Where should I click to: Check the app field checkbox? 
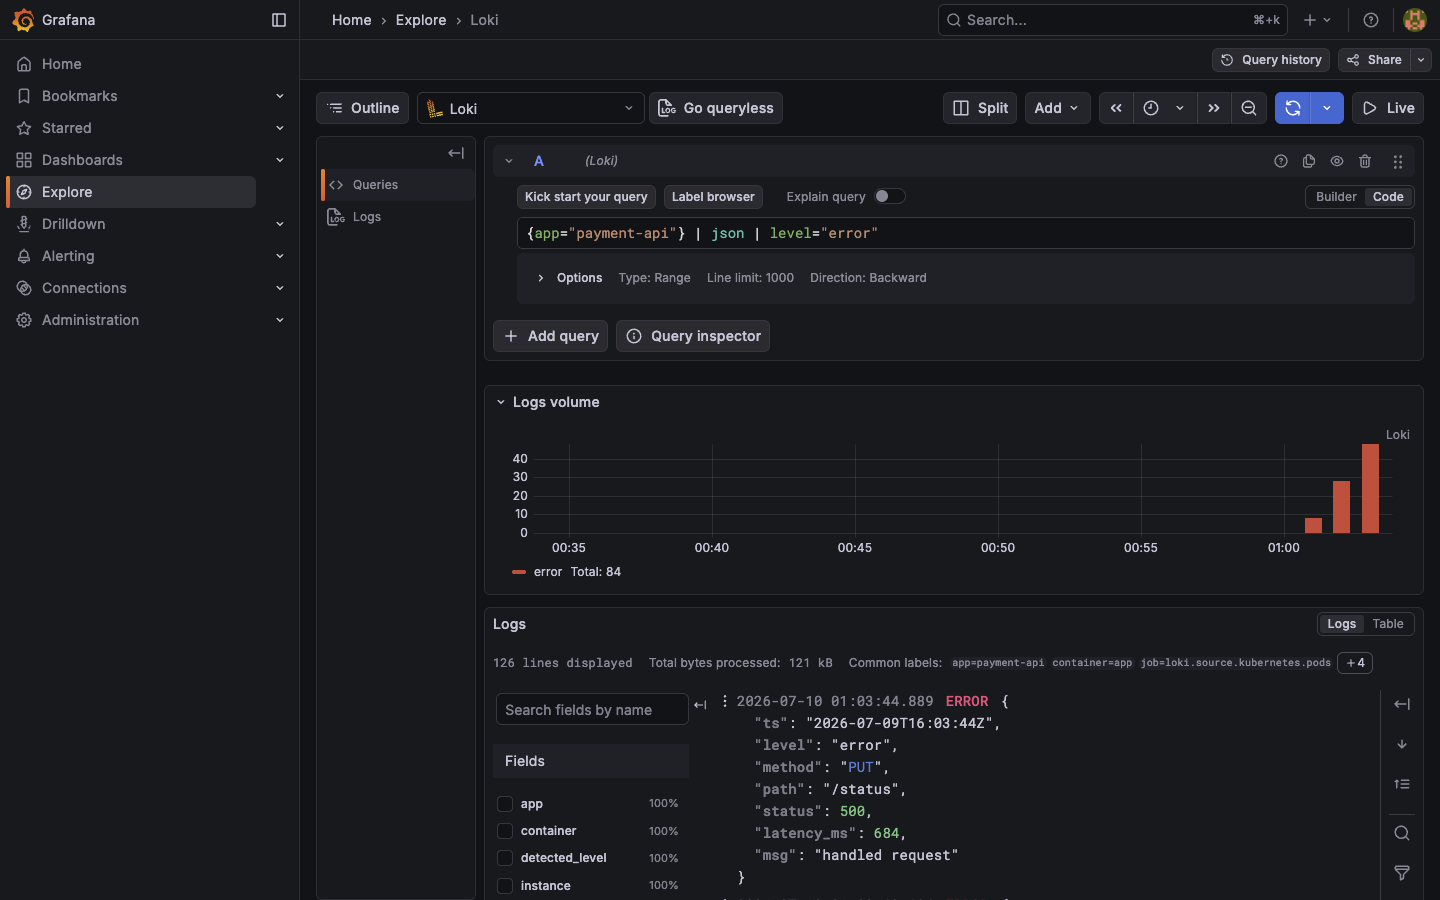pos(505,804)
